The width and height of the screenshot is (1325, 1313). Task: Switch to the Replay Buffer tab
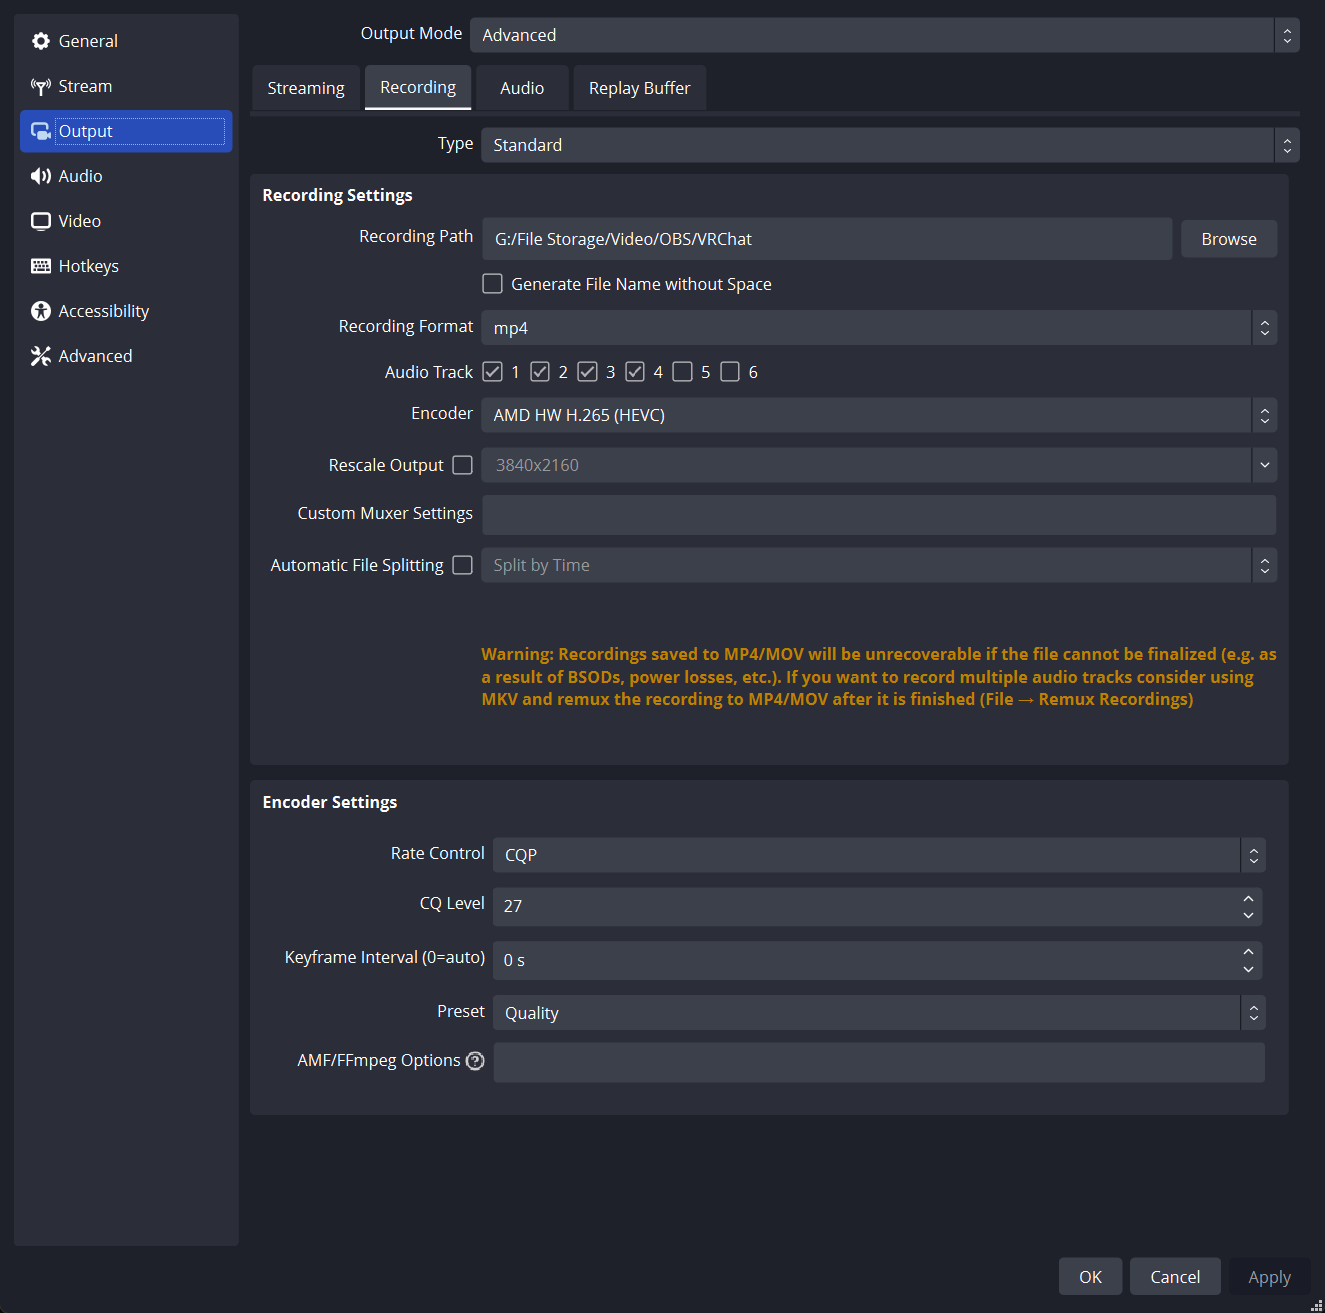pos(639,88)
